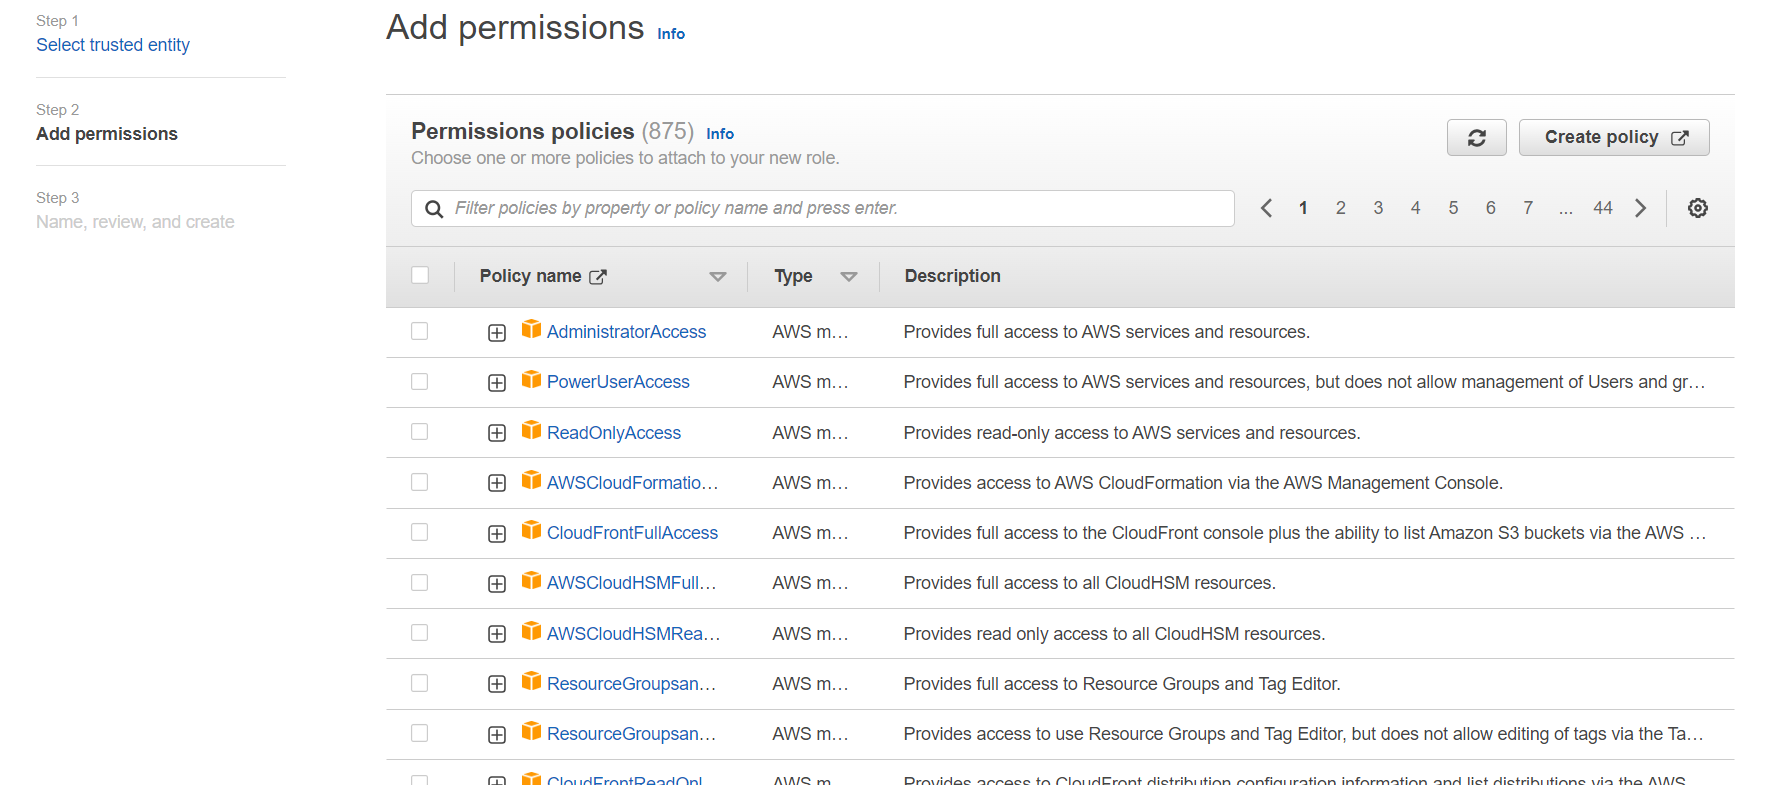Toggle the select-all checkbox in table header
Screen dimensions: 1775x785
(420, 275)
